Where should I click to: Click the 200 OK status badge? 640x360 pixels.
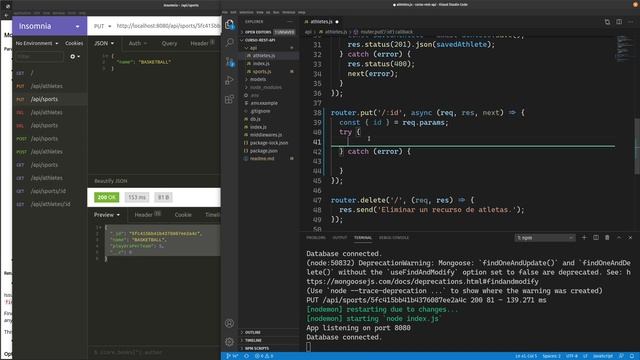coord(107,198)
